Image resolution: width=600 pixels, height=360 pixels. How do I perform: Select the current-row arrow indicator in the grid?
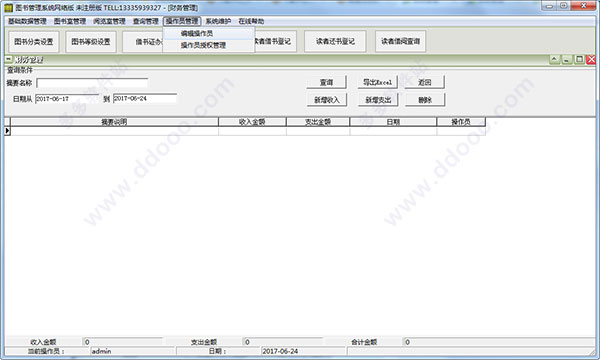pyautogui.click(x=7, y=131)
